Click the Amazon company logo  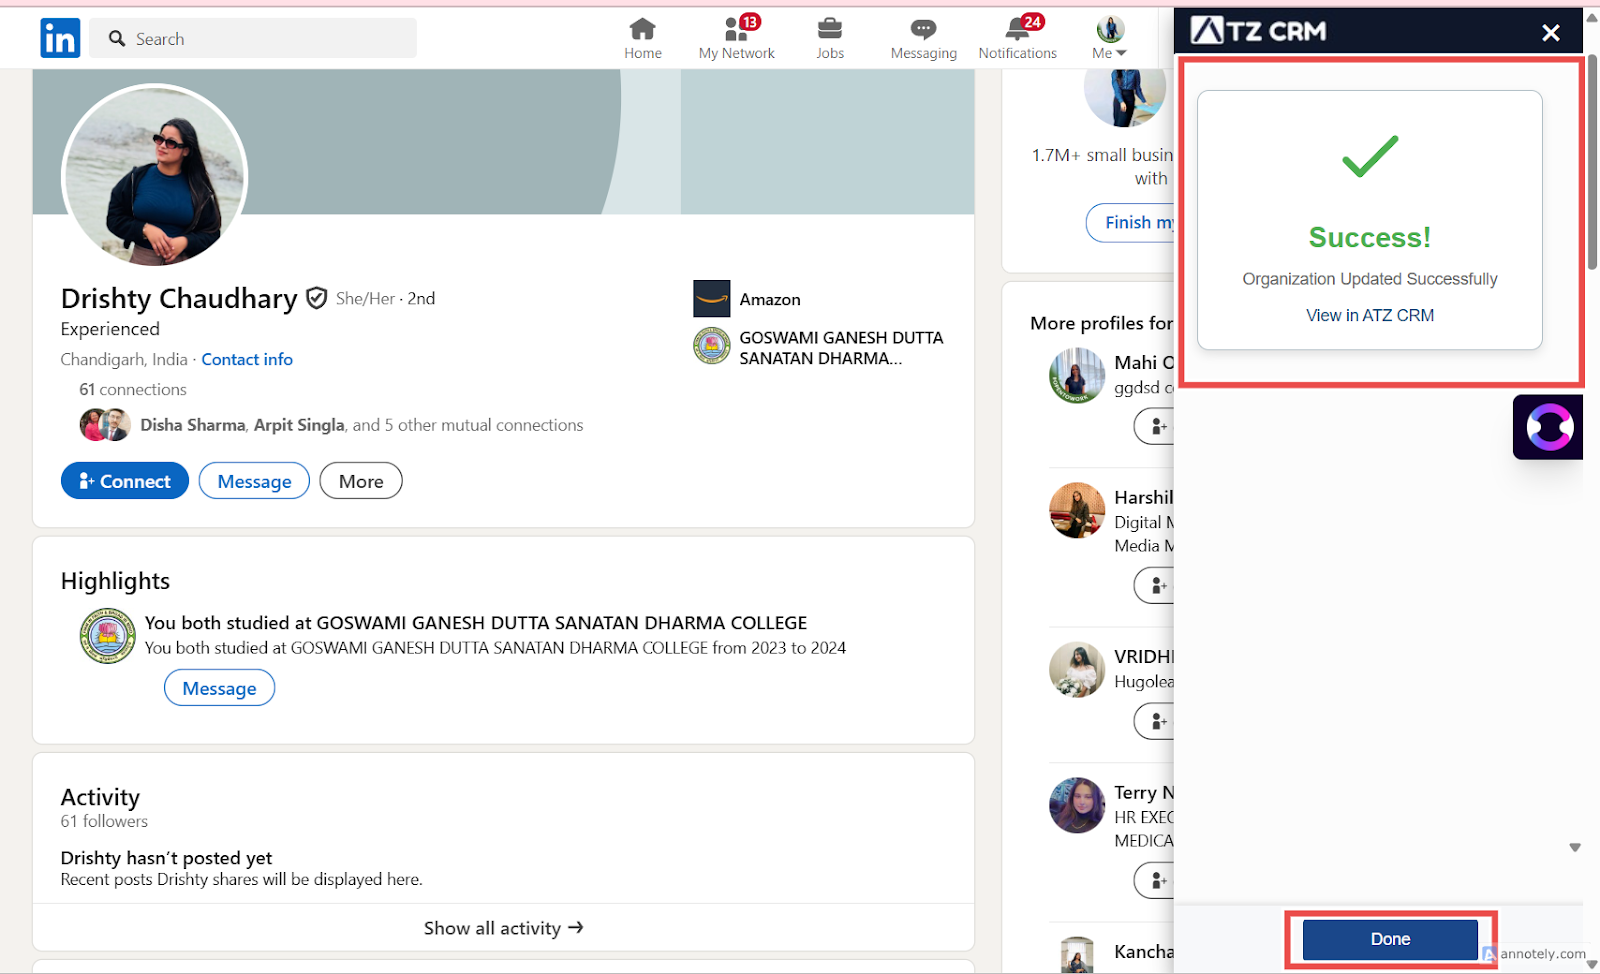[x=712, y=299]
